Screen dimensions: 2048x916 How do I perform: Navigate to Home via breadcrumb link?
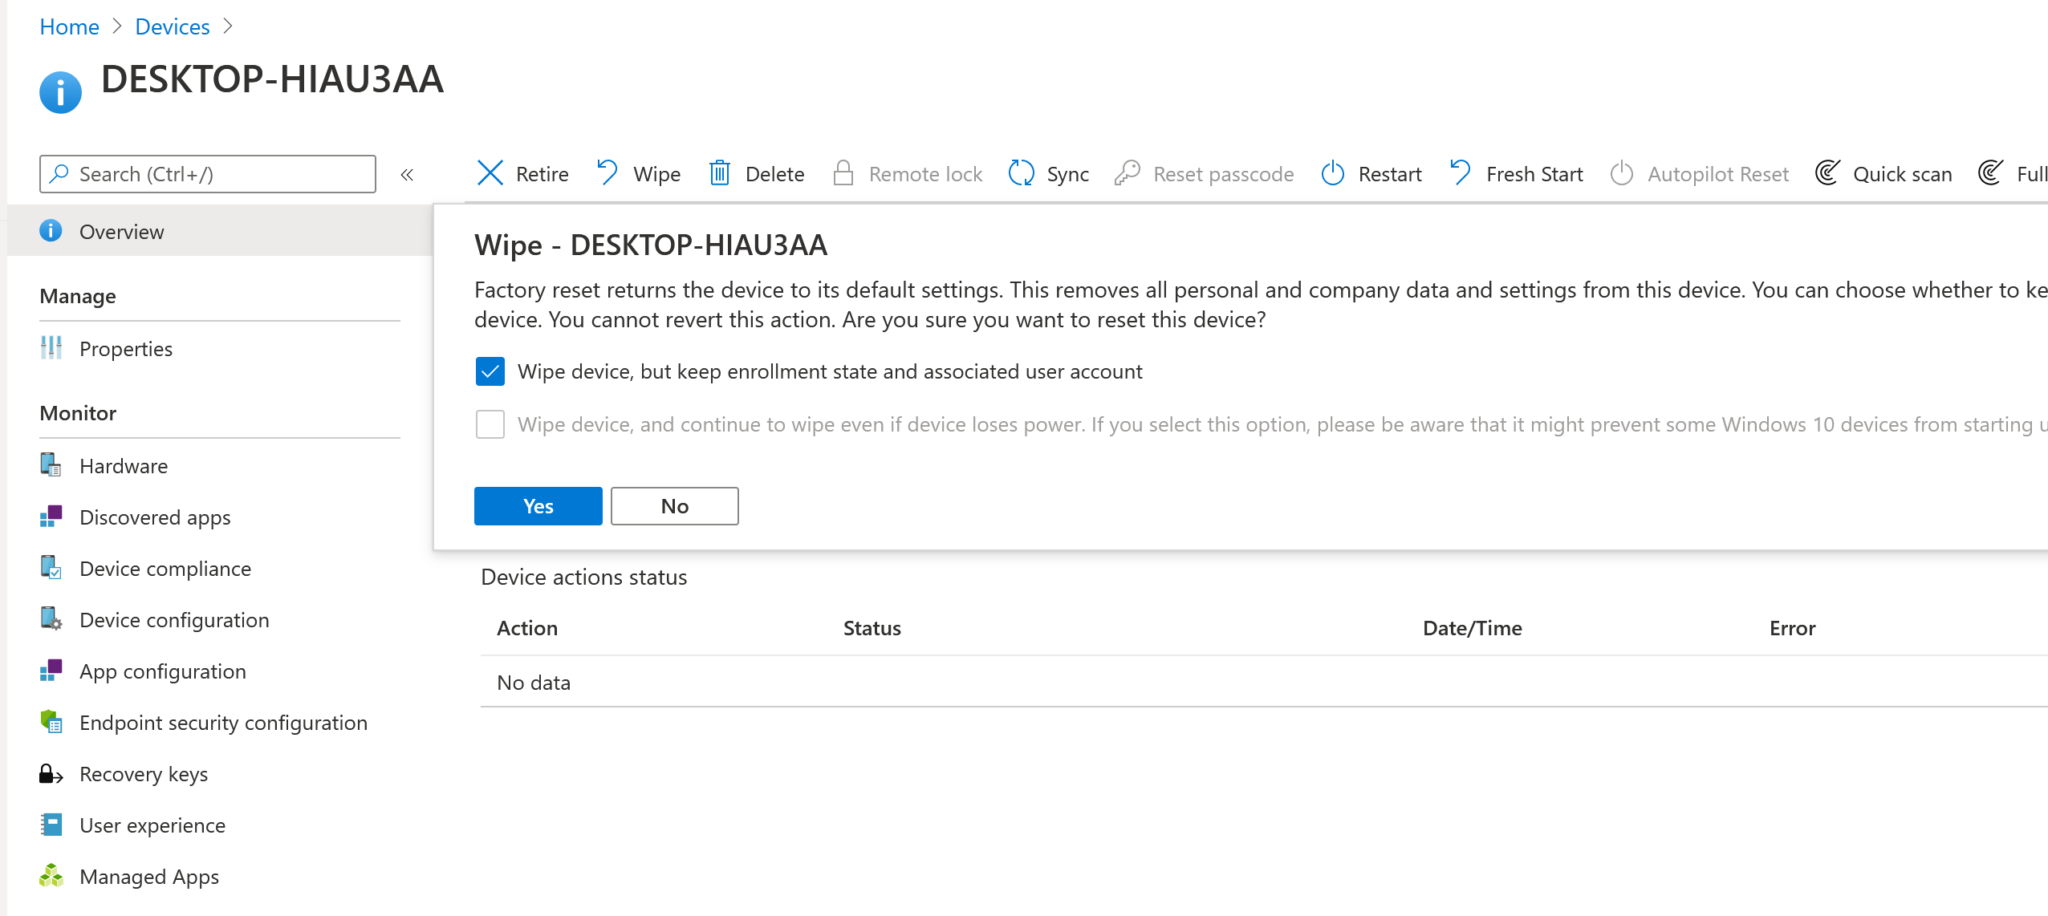69,26
